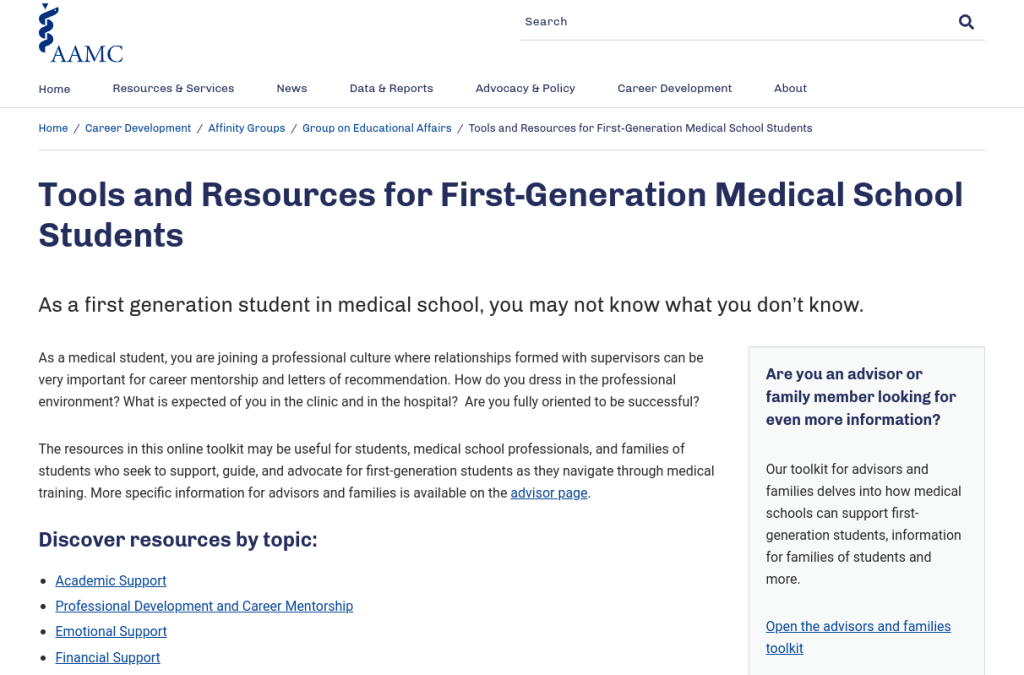Screen dimensions: 1024x675
Task: Open Group on Educational Affairs breadcrumb
Action: point(376,128)
